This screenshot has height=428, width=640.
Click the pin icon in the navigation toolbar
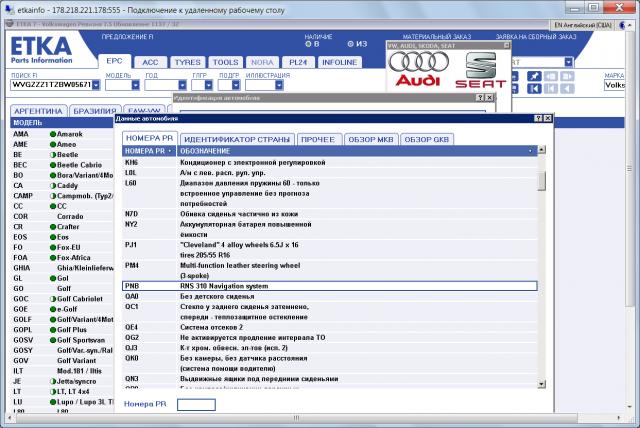coord(534,76)
